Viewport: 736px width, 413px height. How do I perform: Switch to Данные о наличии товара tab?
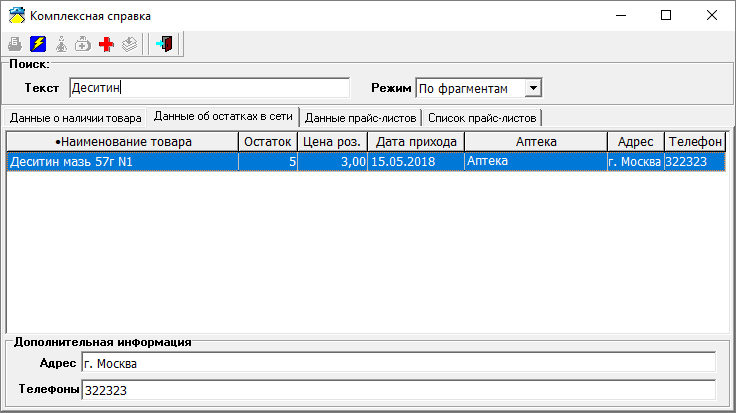click(x=76, y=117)
